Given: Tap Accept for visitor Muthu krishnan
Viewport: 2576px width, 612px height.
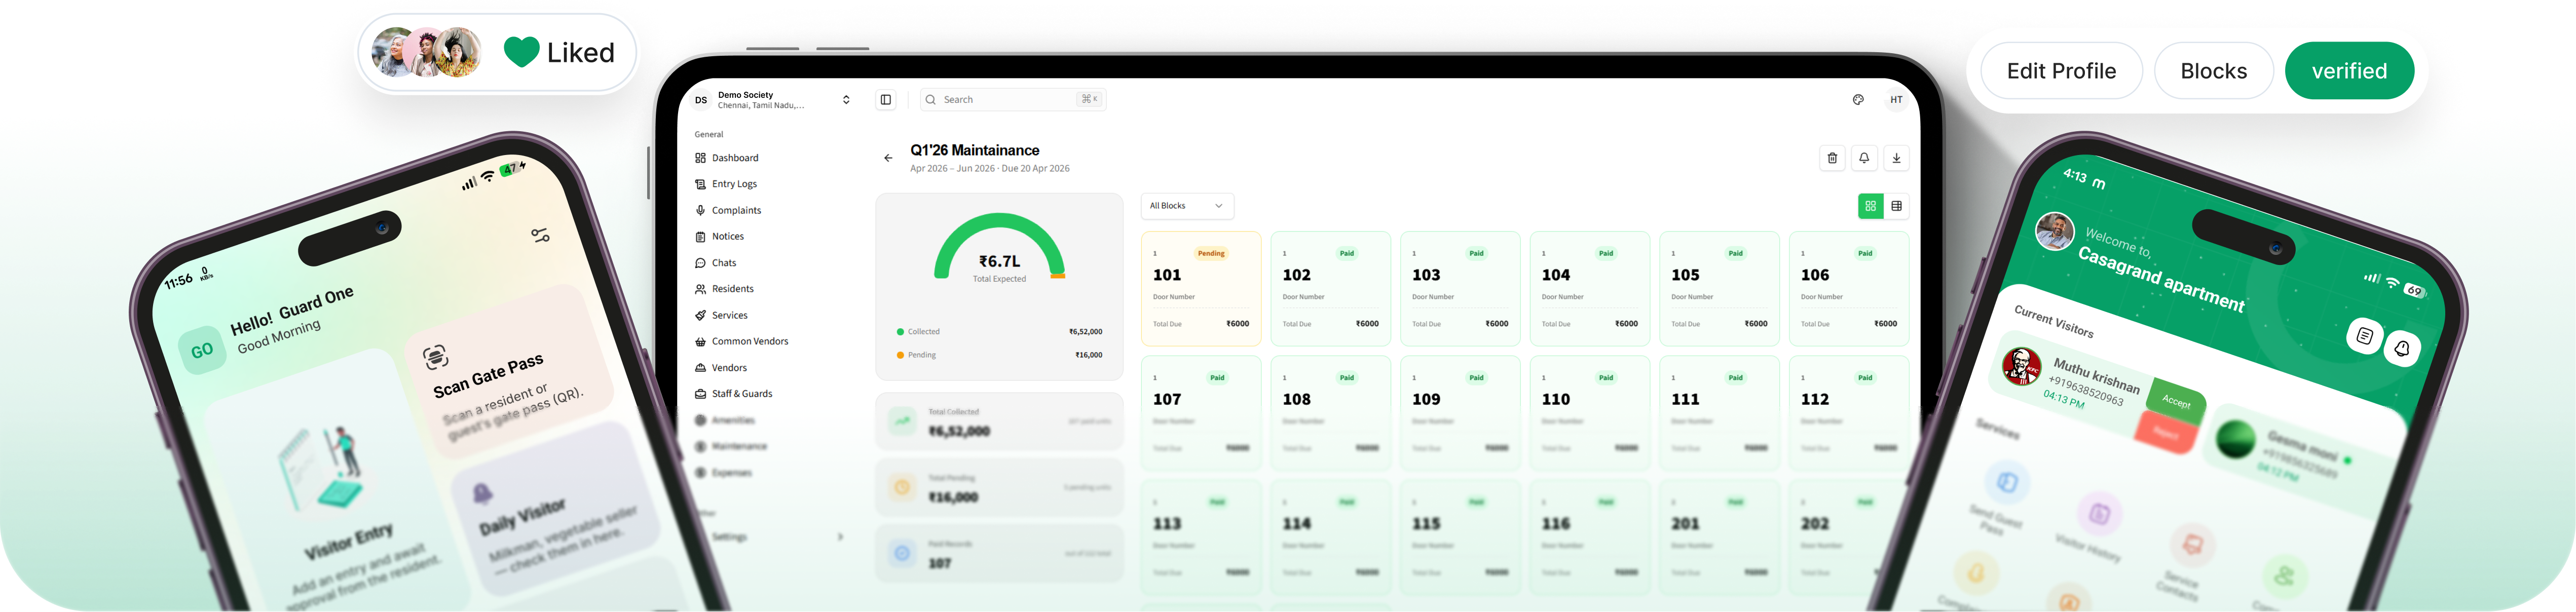Looking at the screenshot, I should [2176, 401].
